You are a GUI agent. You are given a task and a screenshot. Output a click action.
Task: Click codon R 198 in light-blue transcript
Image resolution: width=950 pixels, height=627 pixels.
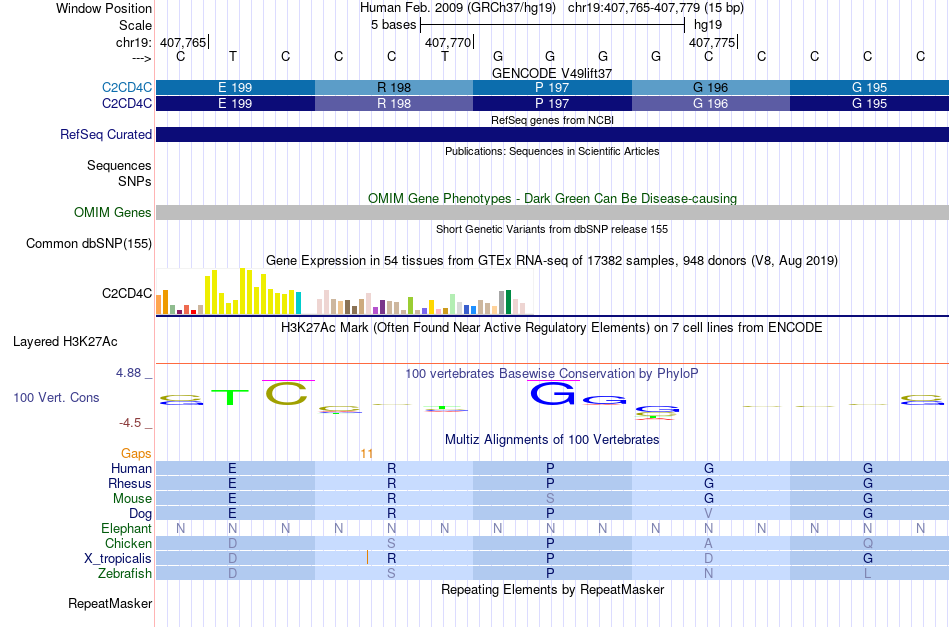click(x=394, y=87)
